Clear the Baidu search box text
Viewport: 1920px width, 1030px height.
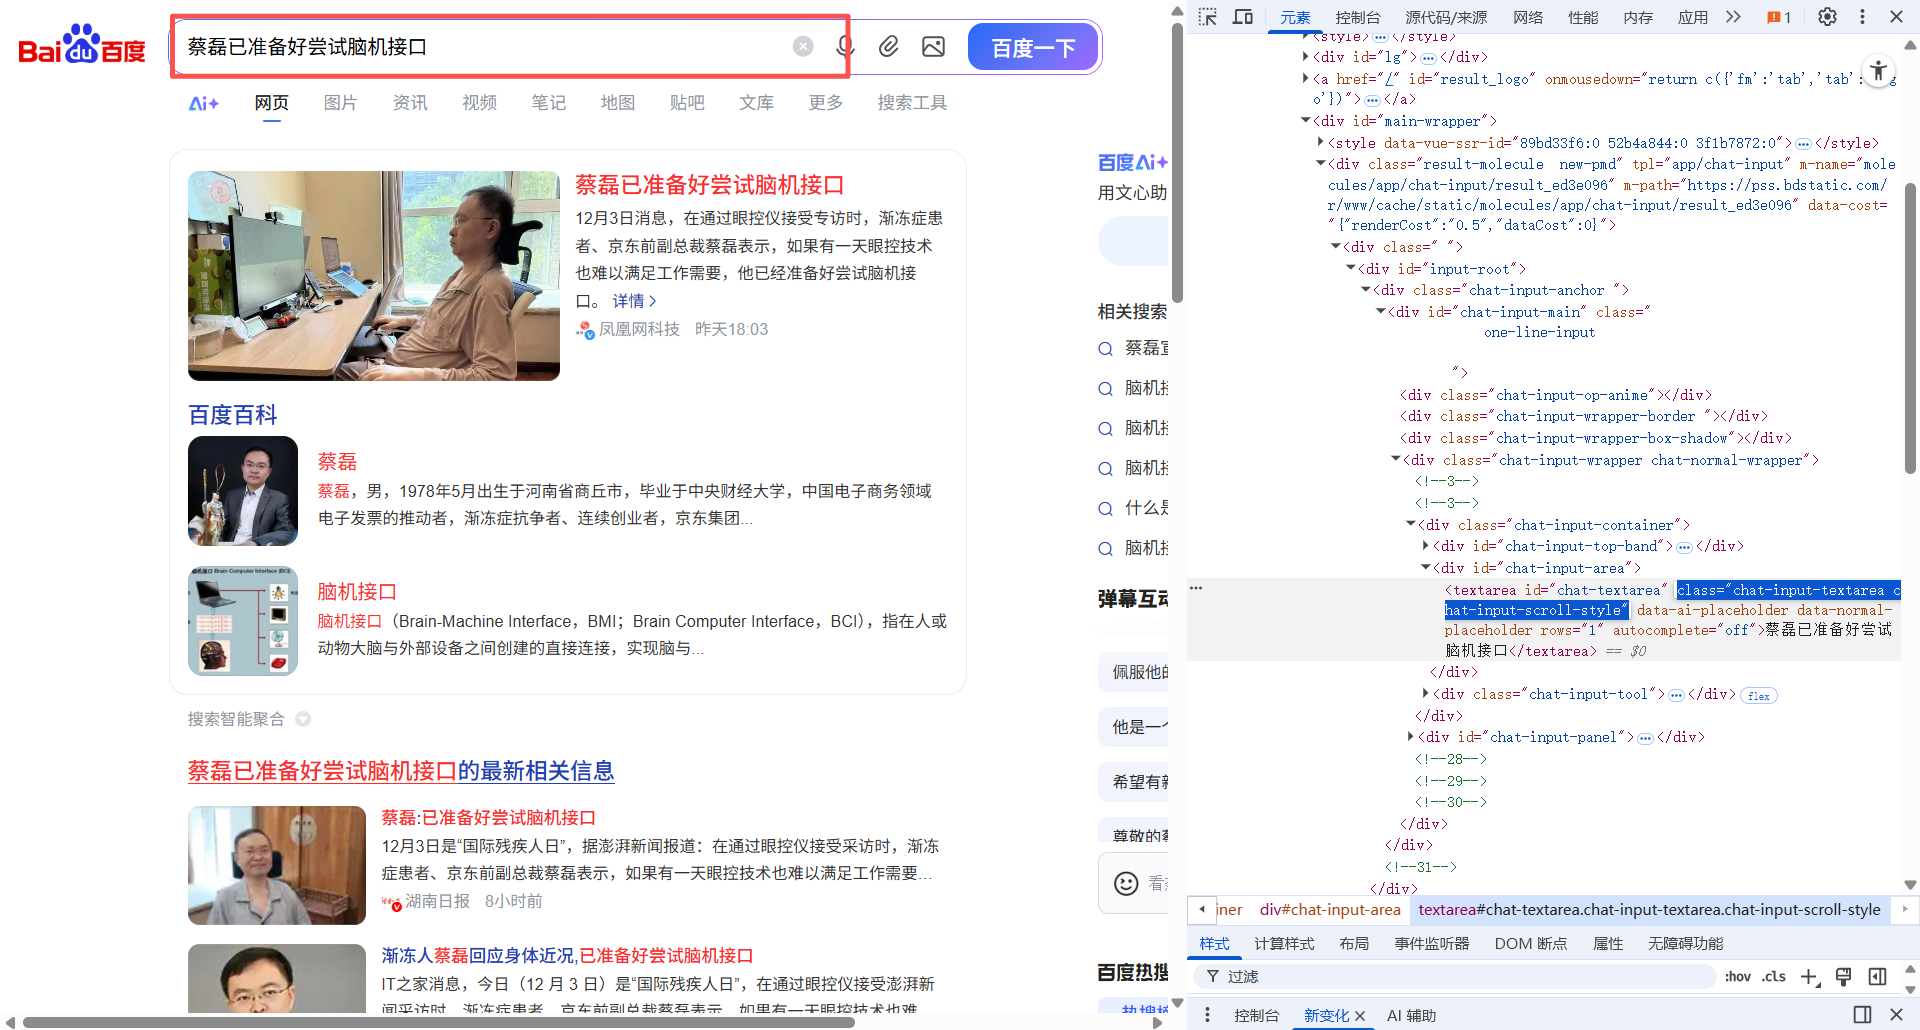point(803,46)
